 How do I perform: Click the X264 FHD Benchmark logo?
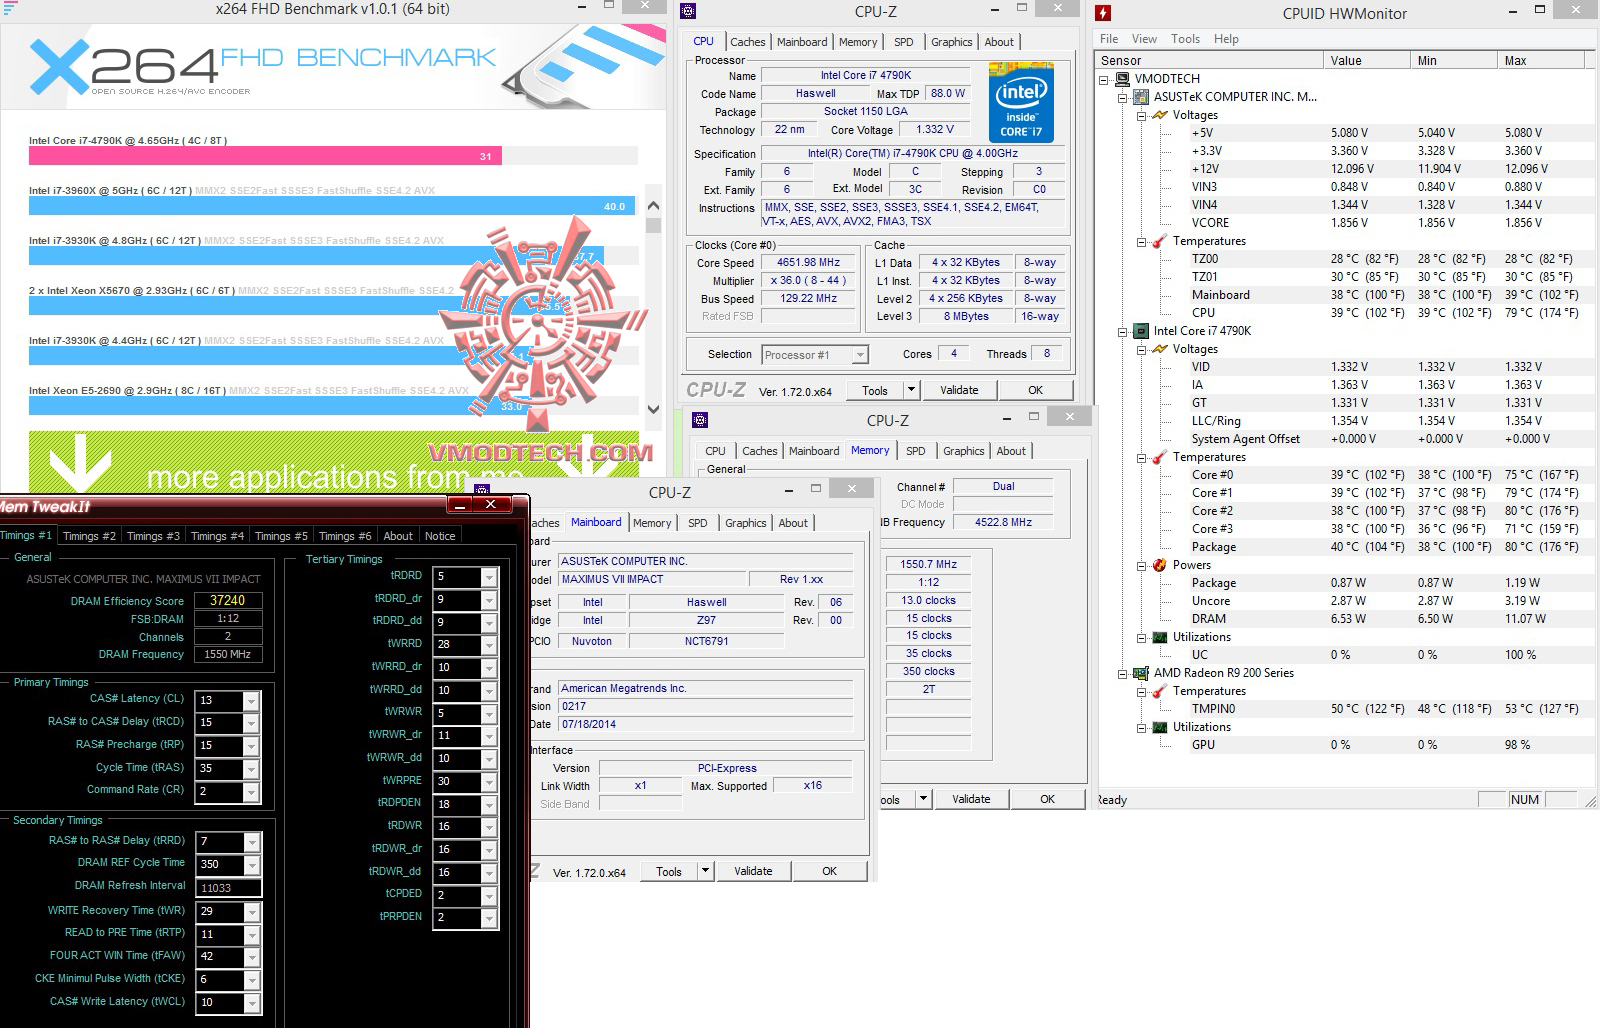[x=262, y=66]
